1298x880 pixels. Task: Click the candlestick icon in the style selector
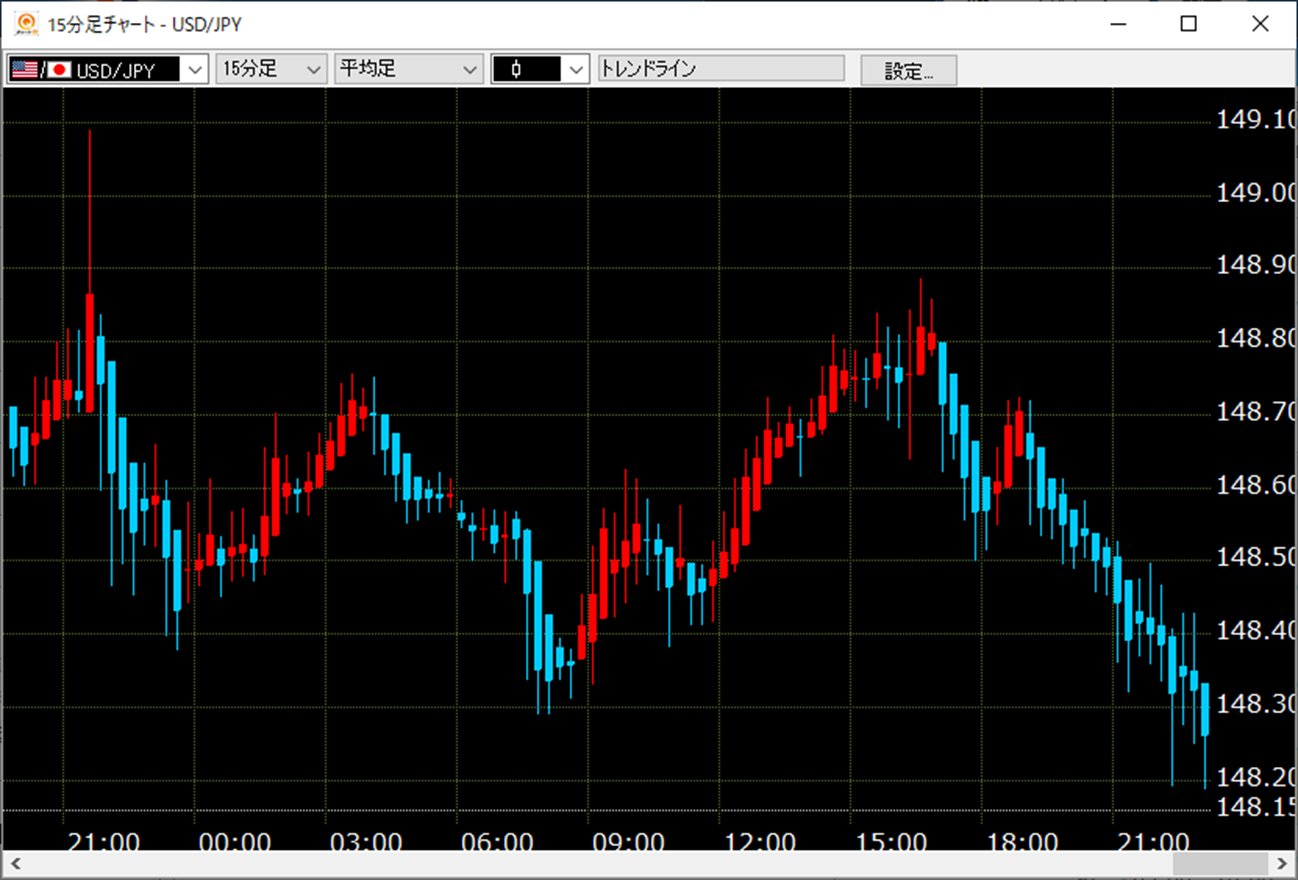click(x=516, y=70)
